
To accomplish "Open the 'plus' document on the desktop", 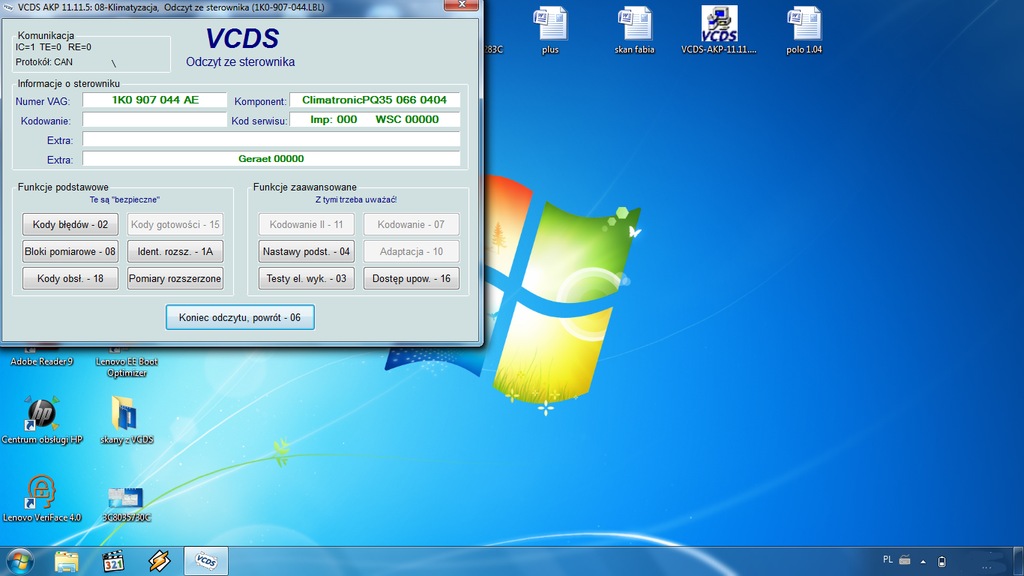I will coord(550,30).
